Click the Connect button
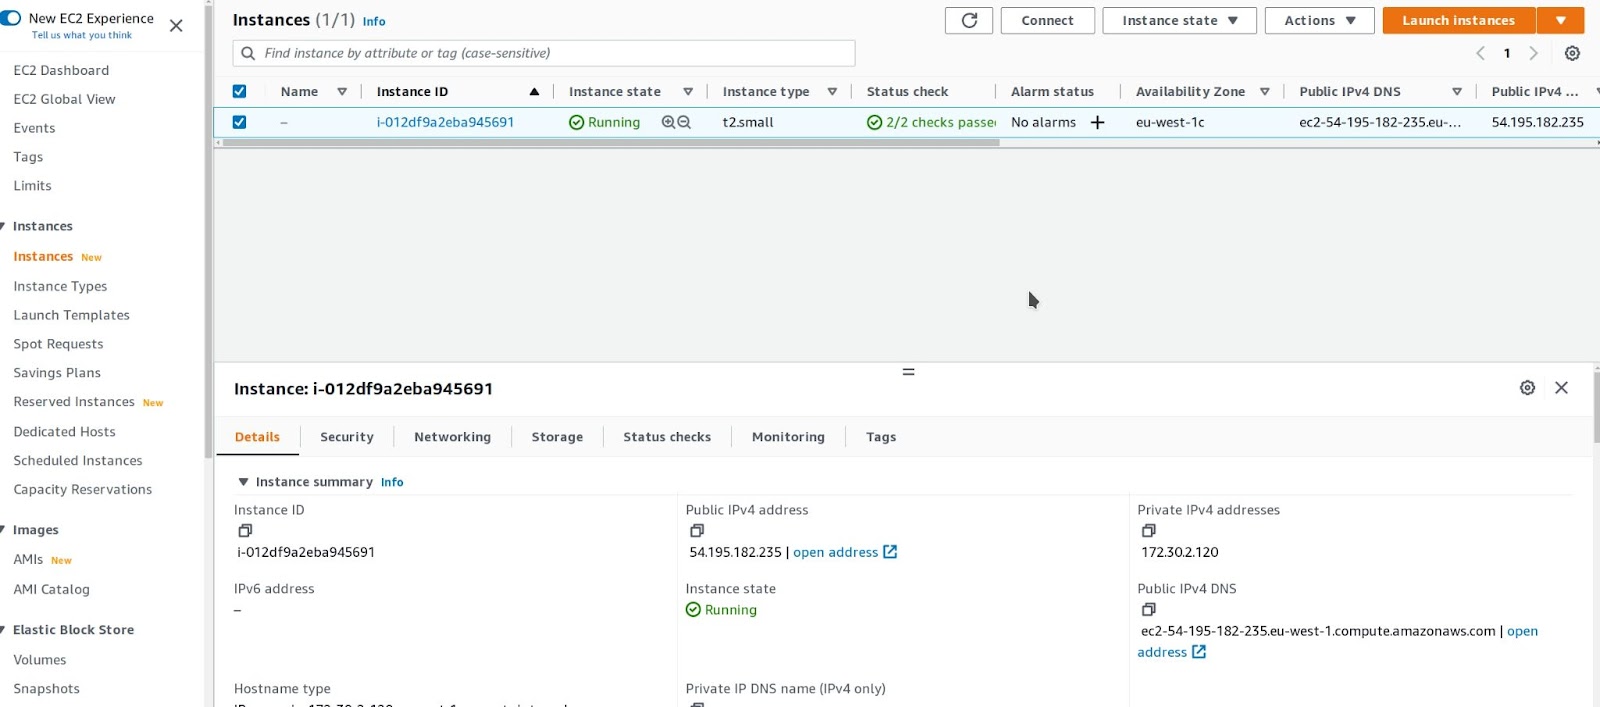This screenshot has height=707, width=1600. pyautogui.click(x=1047, y=20)
